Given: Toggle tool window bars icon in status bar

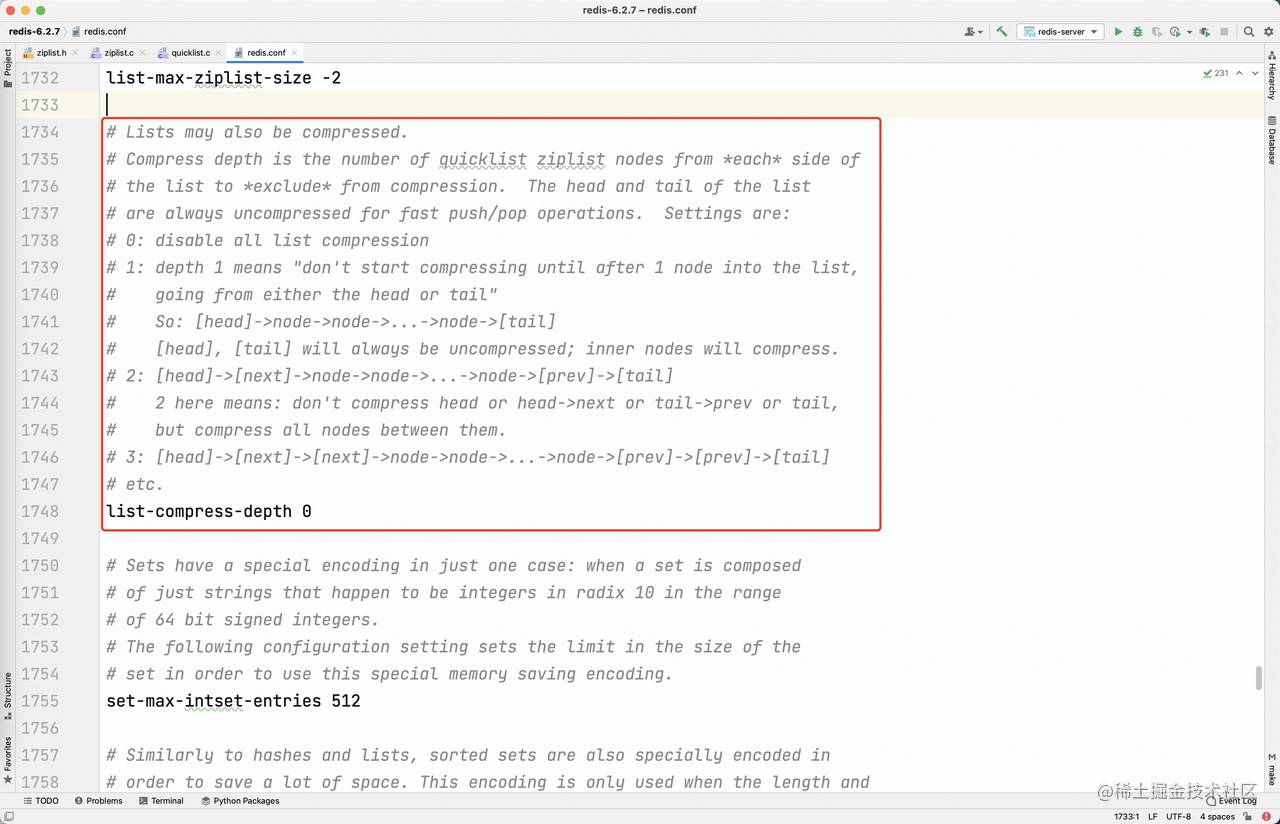Looking at the screenshot, I should point(9,816).
